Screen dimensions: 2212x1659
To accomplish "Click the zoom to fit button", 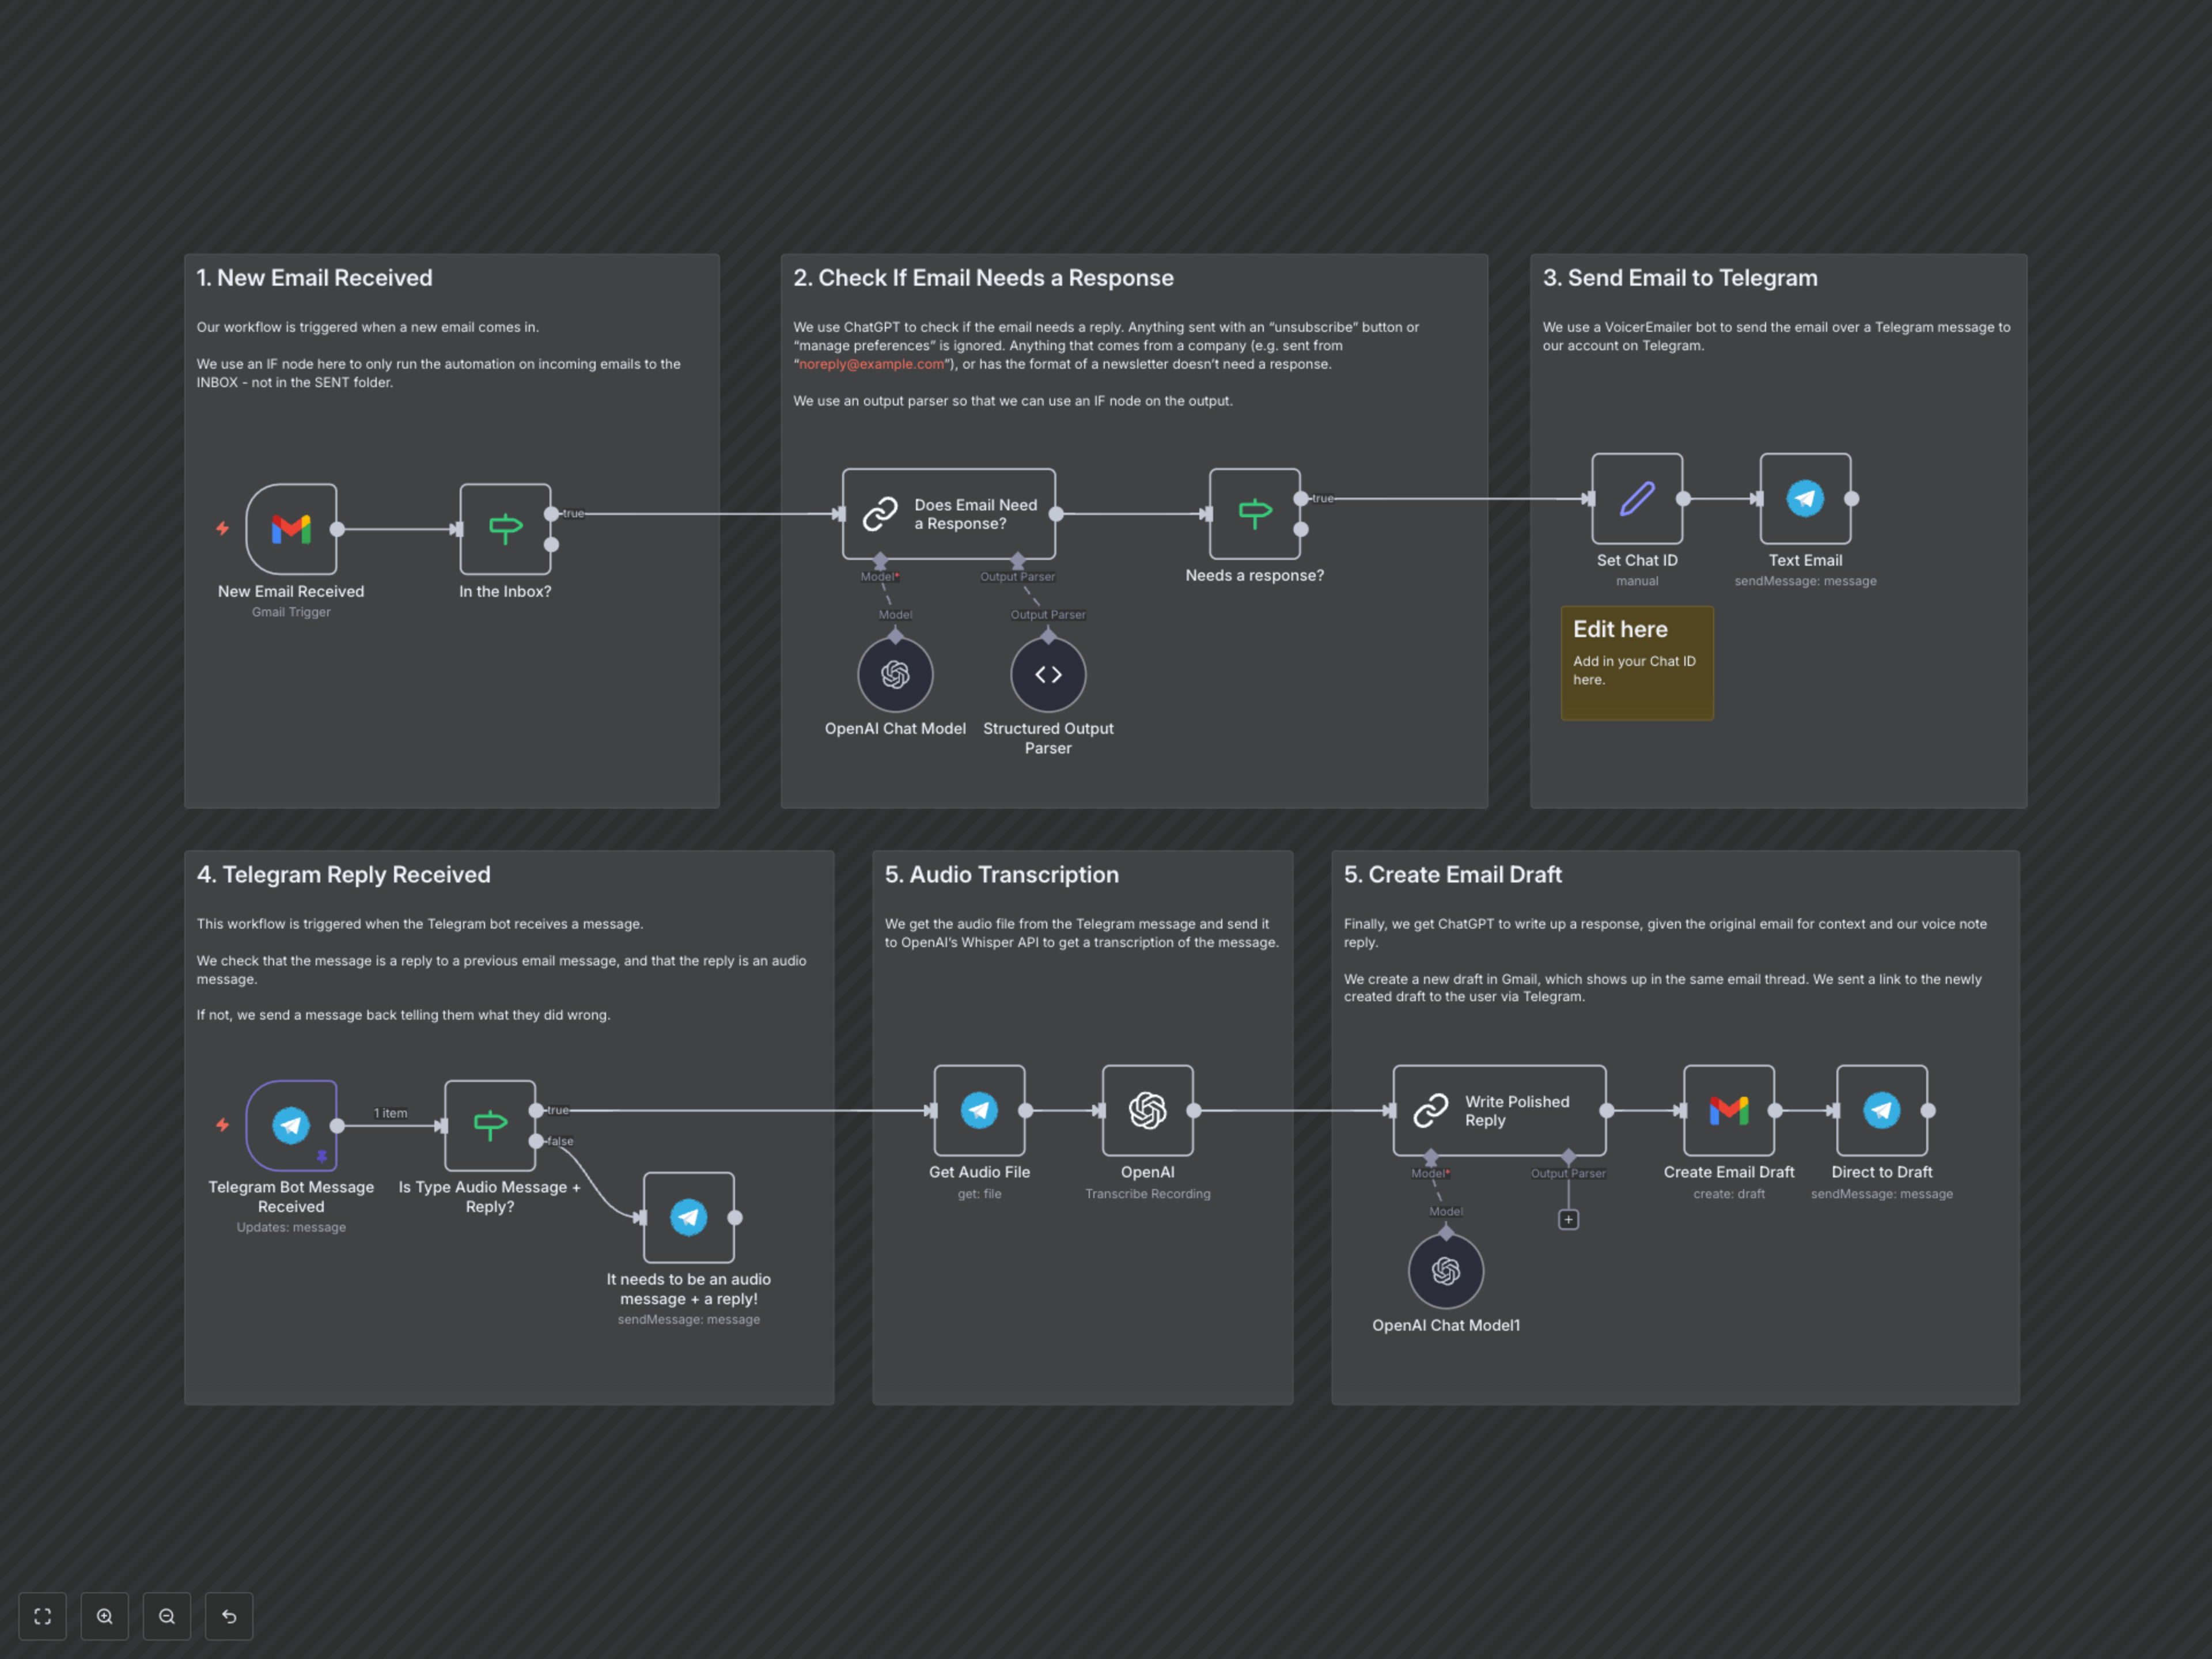I will coord(43,1616).
